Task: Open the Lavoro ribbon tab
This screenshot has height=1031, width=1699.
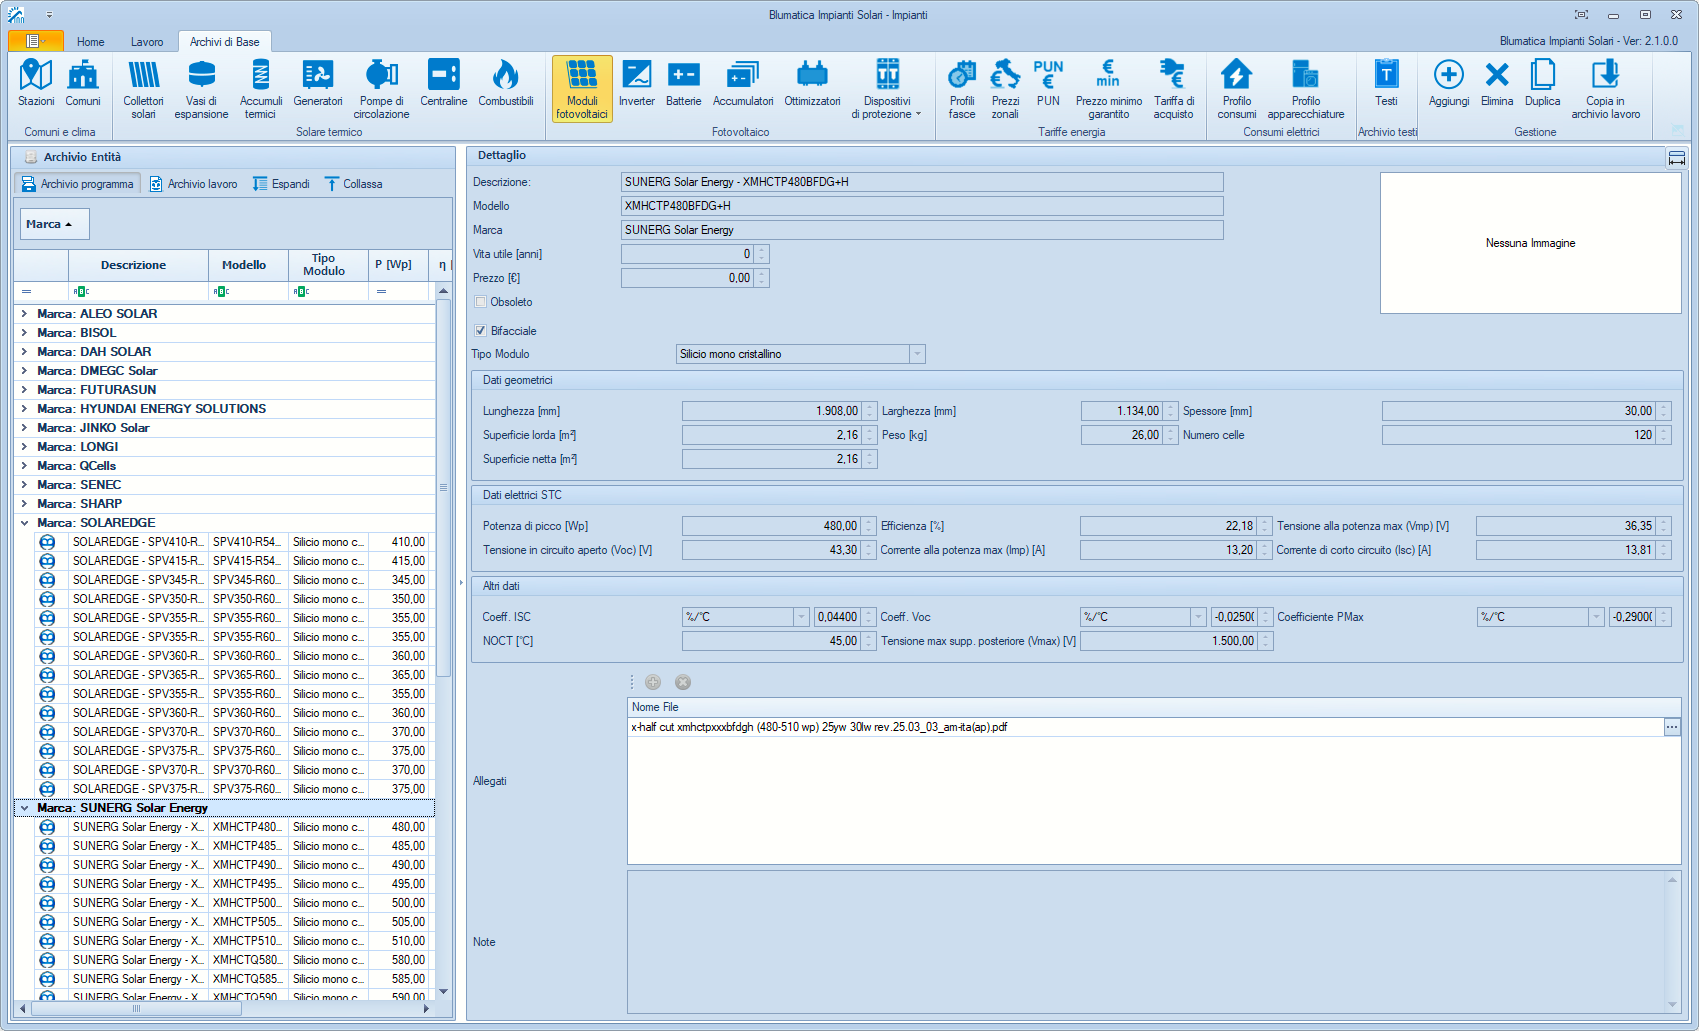Action: click(x=147, y=42)
